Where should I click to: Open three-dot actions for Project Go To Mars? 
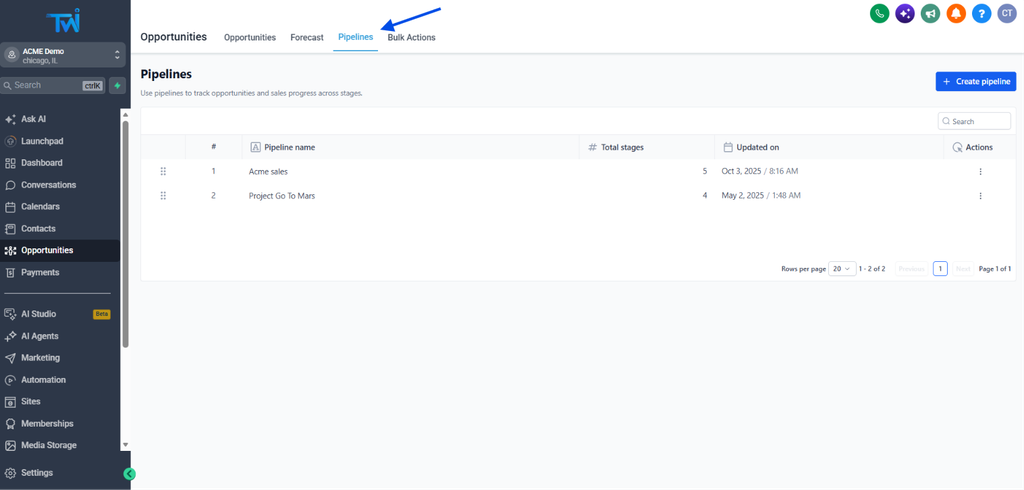(980, 195)
